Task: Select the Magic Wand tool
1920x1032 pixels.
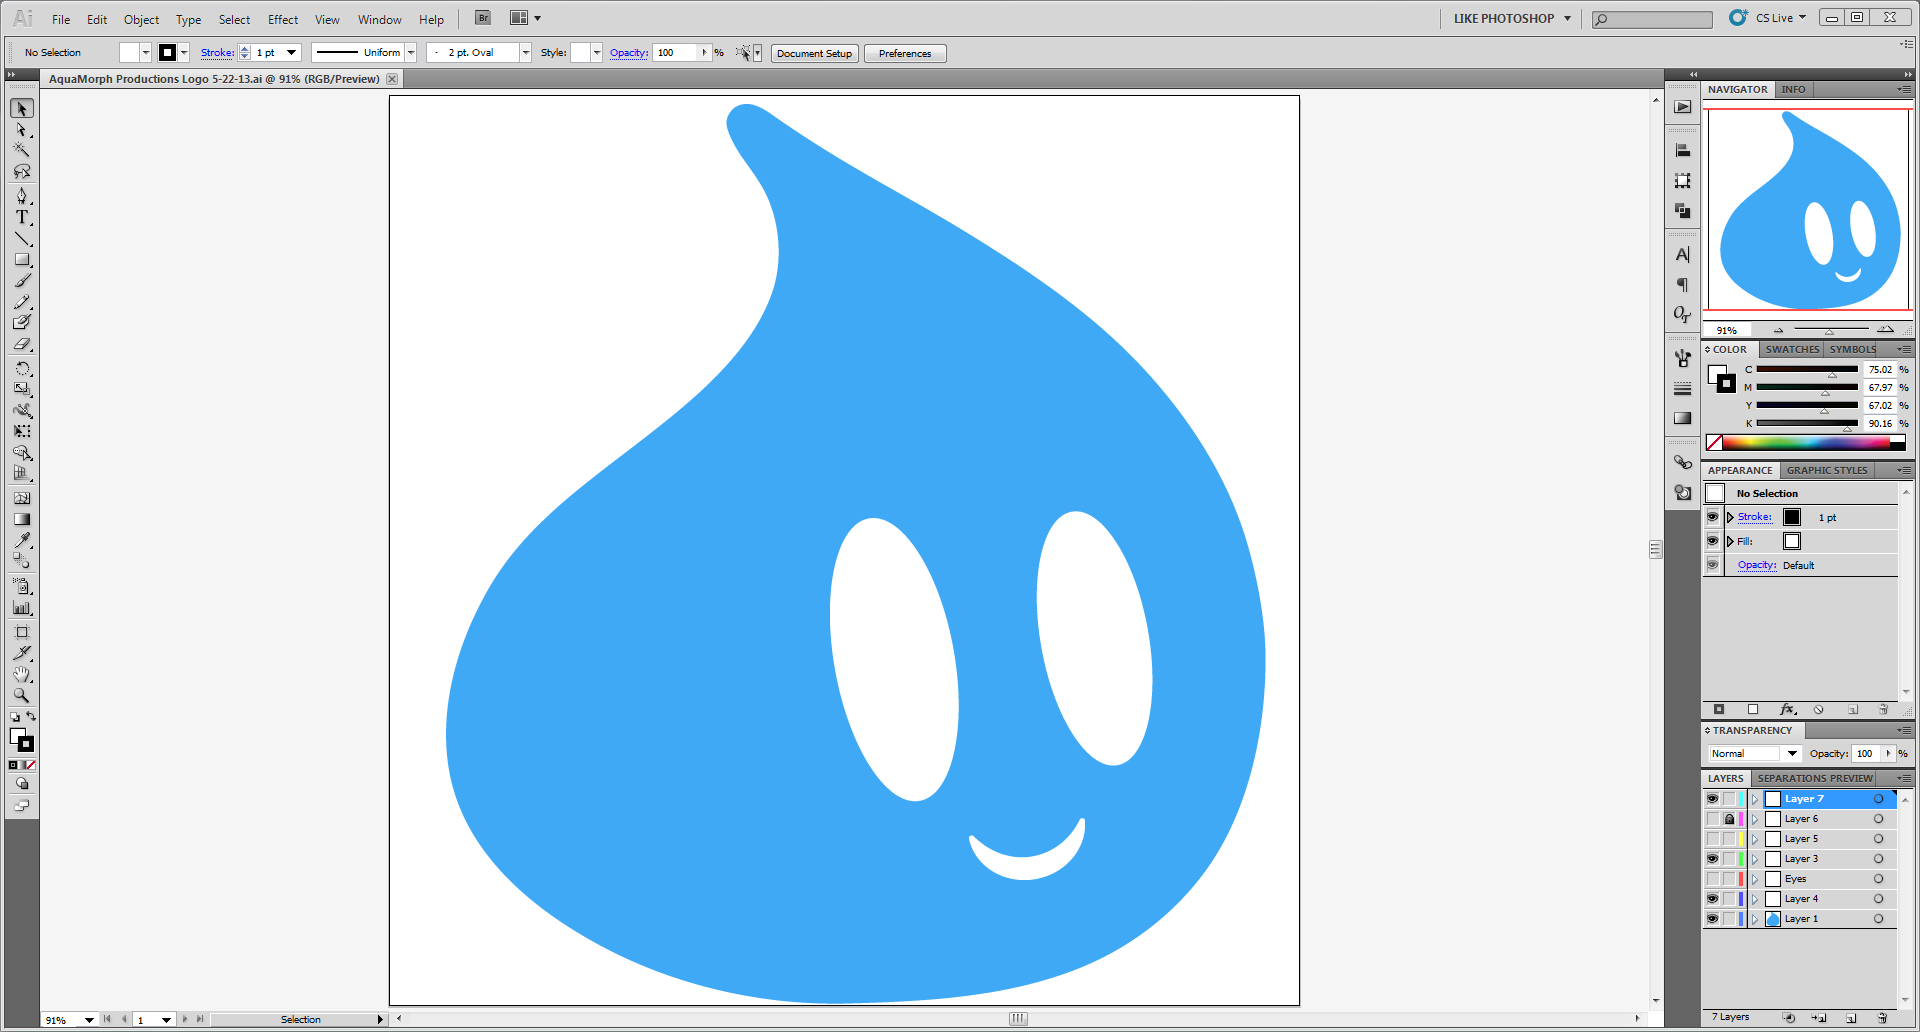Action: tap(21, 150)
